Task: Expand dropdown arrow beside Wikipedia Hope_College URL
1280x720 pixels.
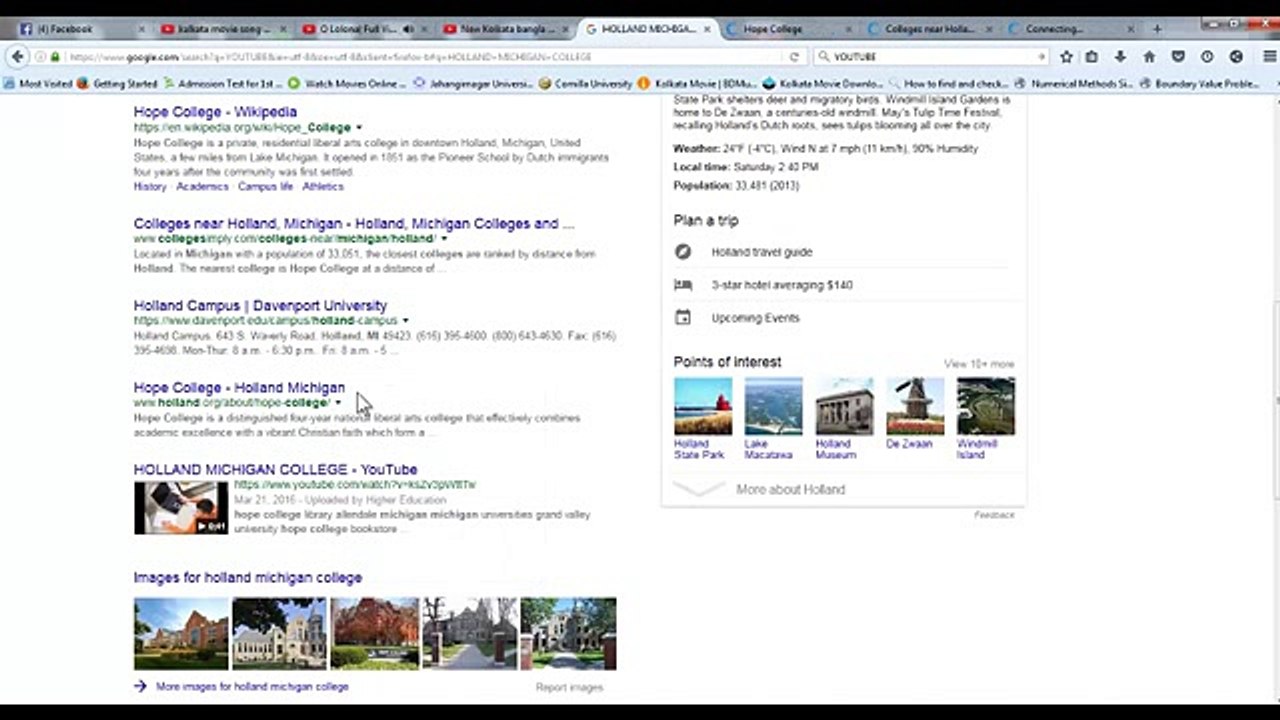Action: (x=359, y=128)
